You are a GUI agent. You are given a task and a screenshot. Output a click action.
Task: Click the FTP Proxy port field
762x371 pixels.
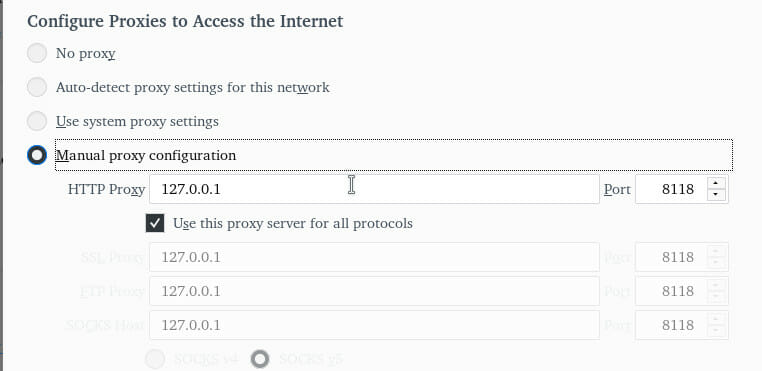click(x=671, y=291)
